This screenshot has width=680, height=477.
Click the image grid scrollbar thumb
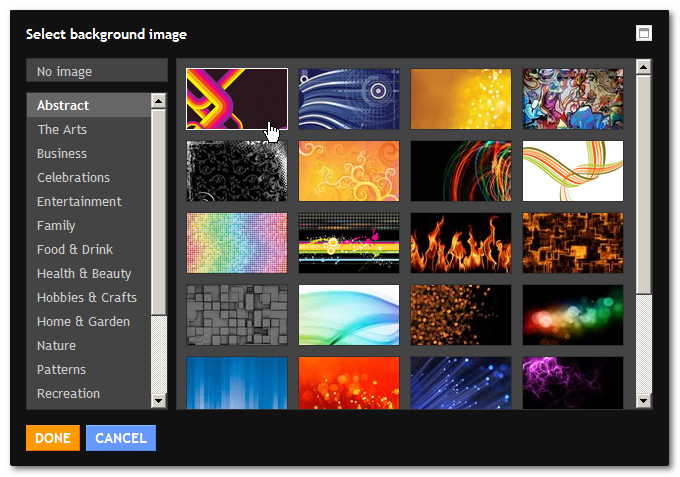(x=643, y=184)
